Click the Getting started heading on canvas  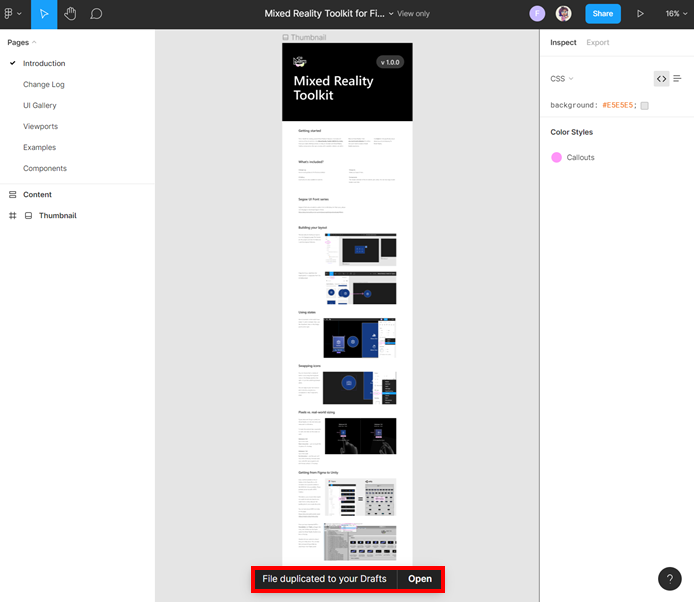click(309, 131)
